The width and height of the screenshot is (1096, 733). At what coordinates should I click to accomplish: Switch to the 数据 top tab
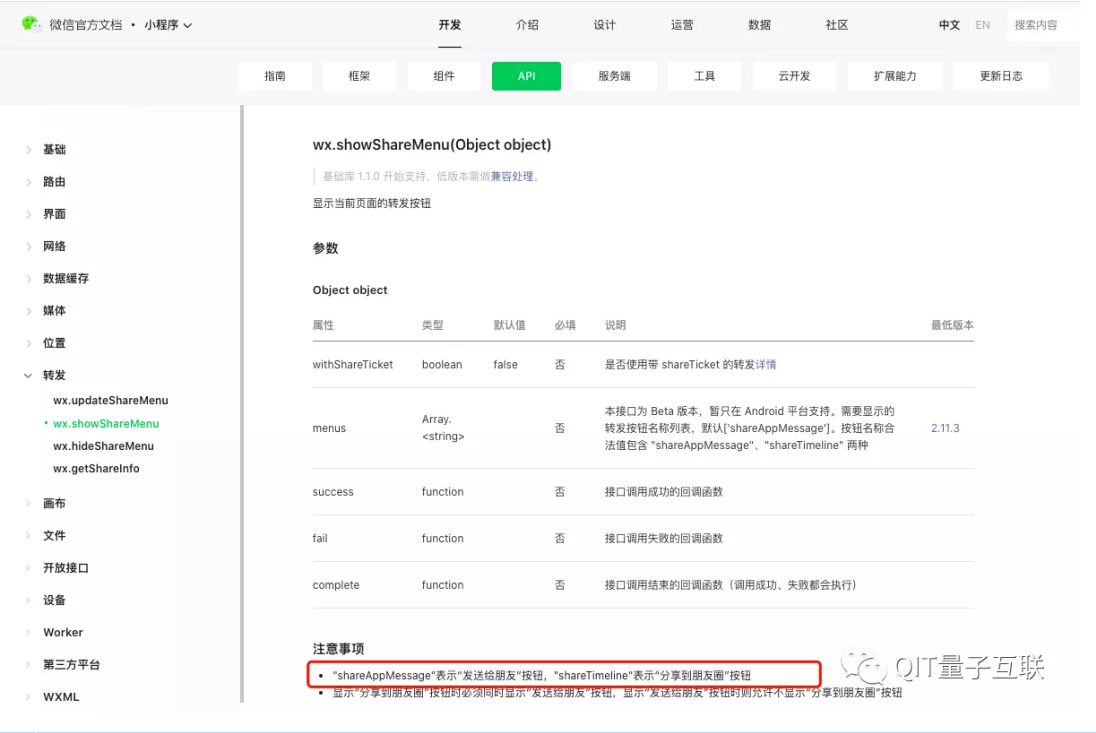(759, 25)
